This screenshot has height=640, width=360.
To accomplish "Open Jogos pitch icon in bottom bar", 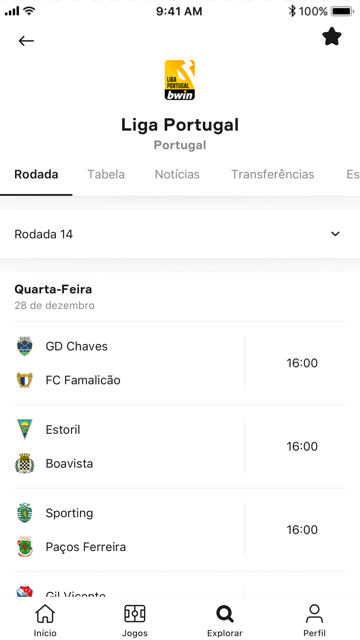I will click(135, 613).
